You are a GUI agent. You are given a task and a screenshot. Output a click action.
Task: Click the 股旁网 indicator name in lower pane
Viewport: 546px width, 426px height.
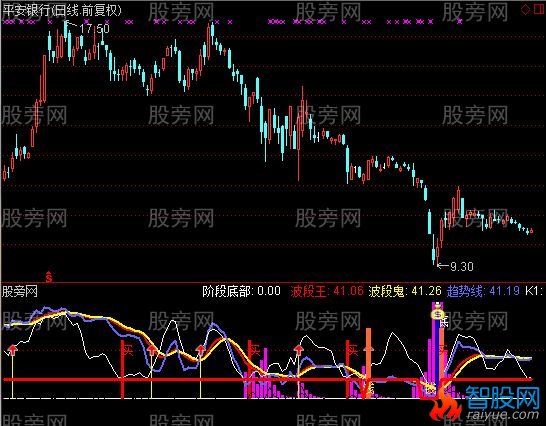[x=20, y=291]
